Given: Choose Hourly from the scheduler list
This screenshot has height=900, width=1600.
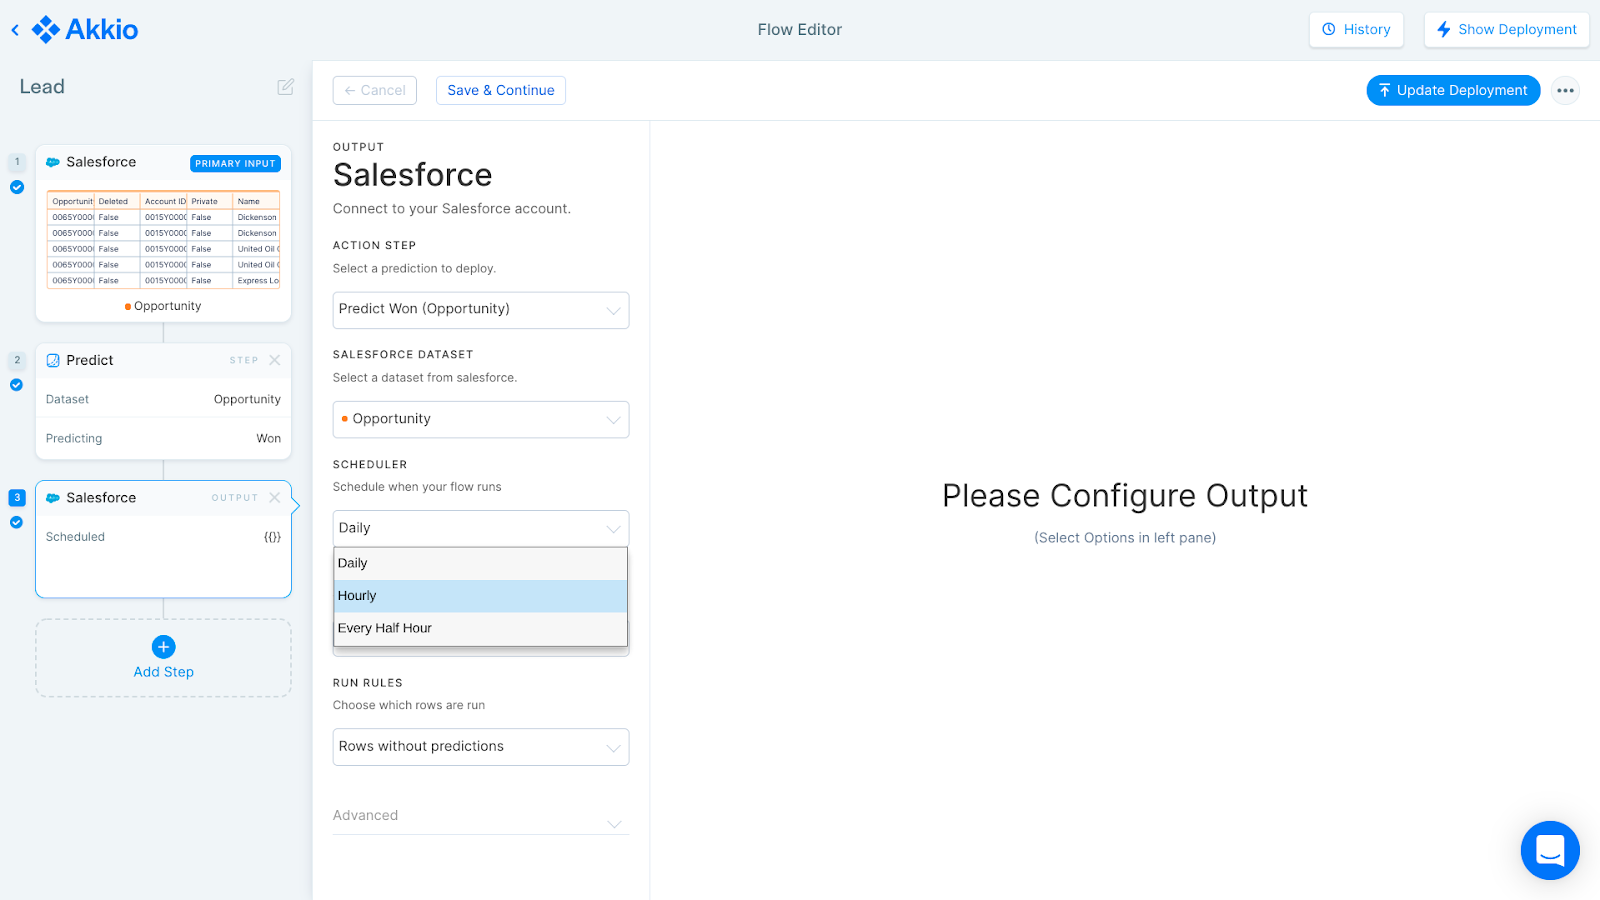Looking at the screenshot, I should [x=481, y=596].
